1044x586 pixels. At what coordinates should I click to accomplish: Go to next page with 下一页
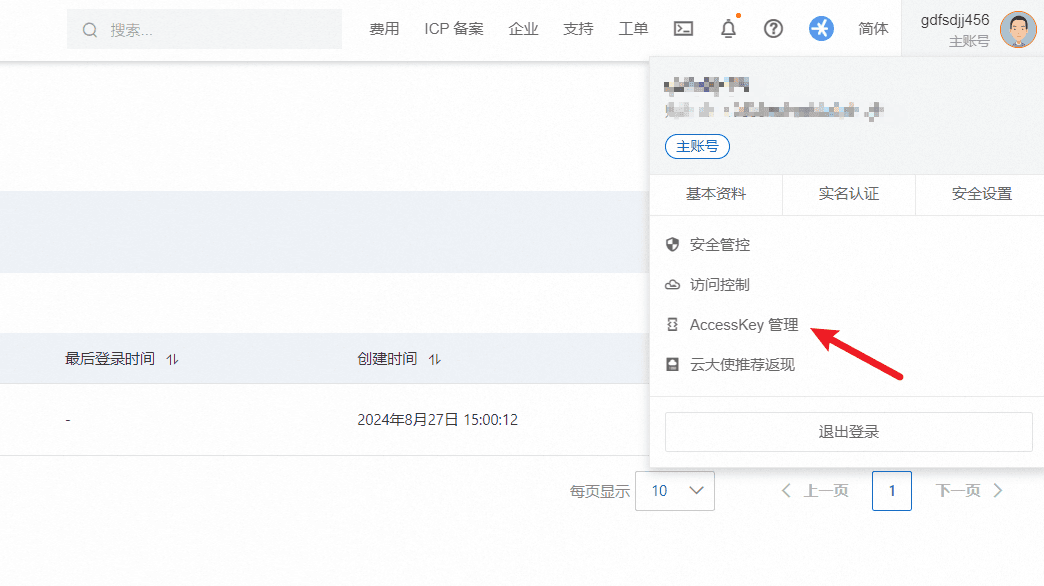point(969,491)
